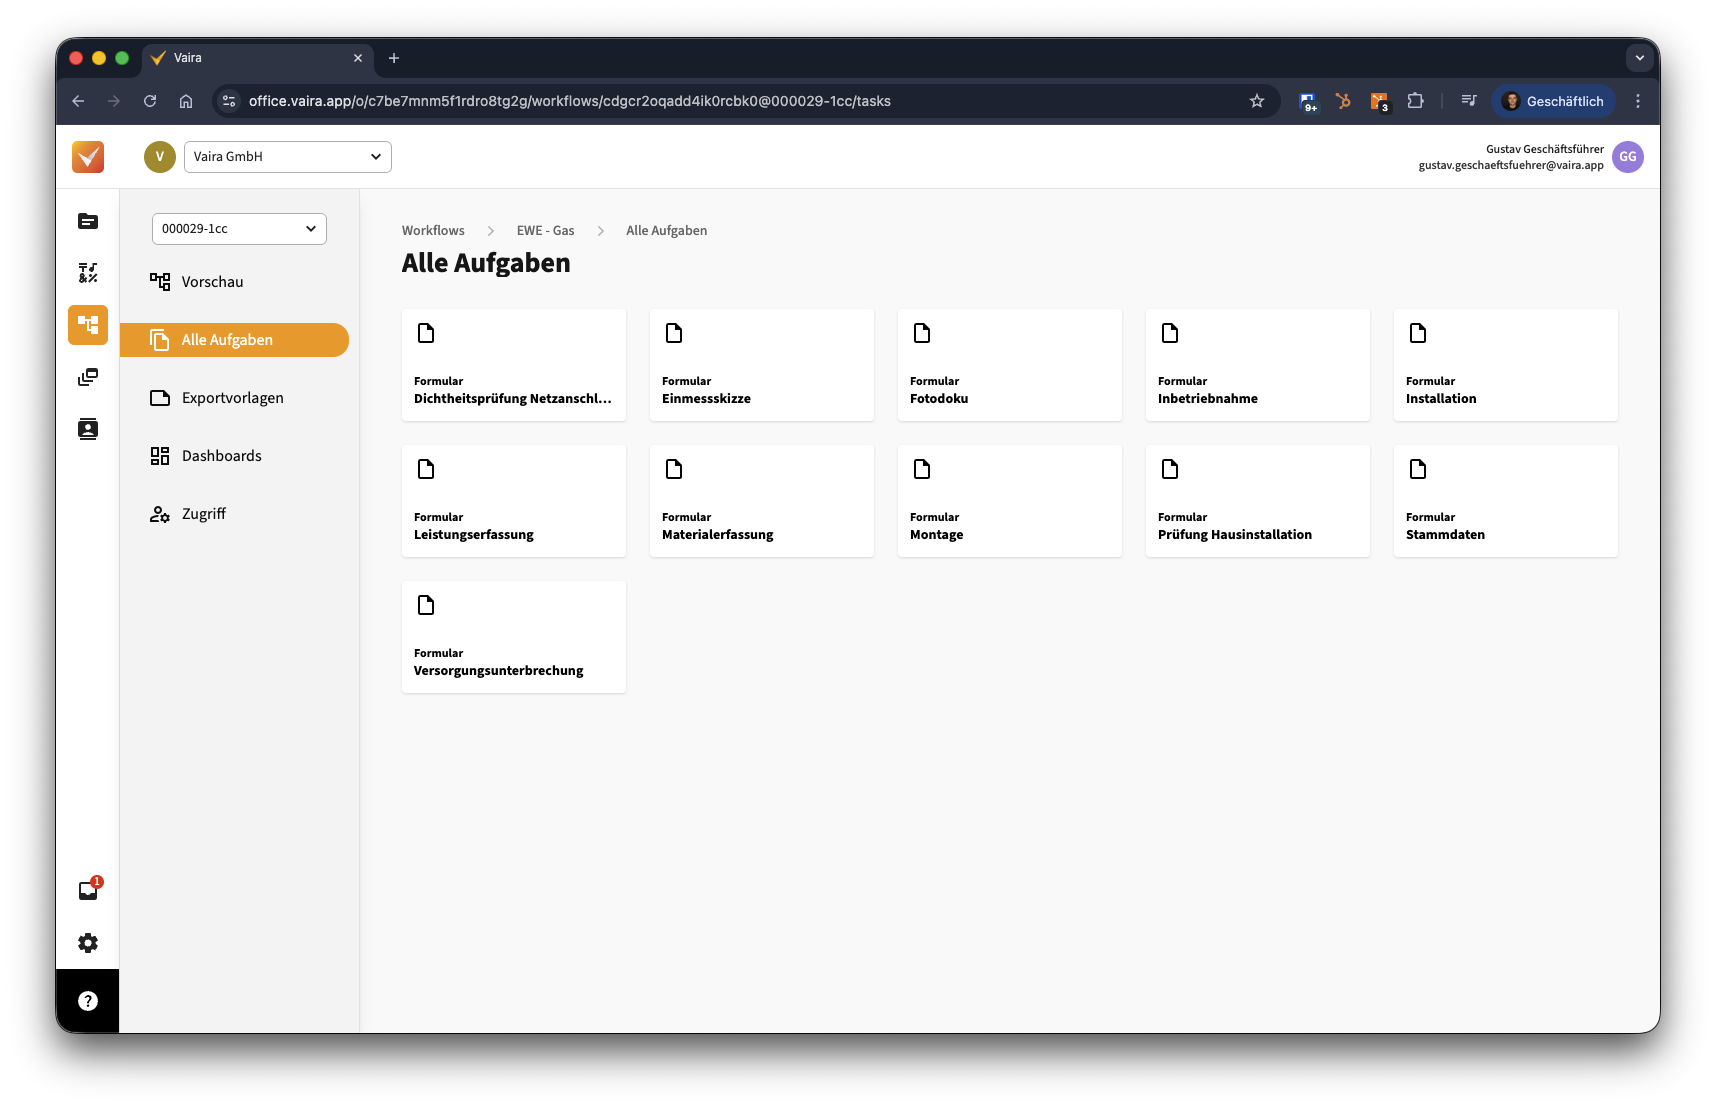Image resolution: width=1716 pixels, height=1107 pixels.
Task: Click the Workflows breadcrumb link
Action: pos(433,231)
